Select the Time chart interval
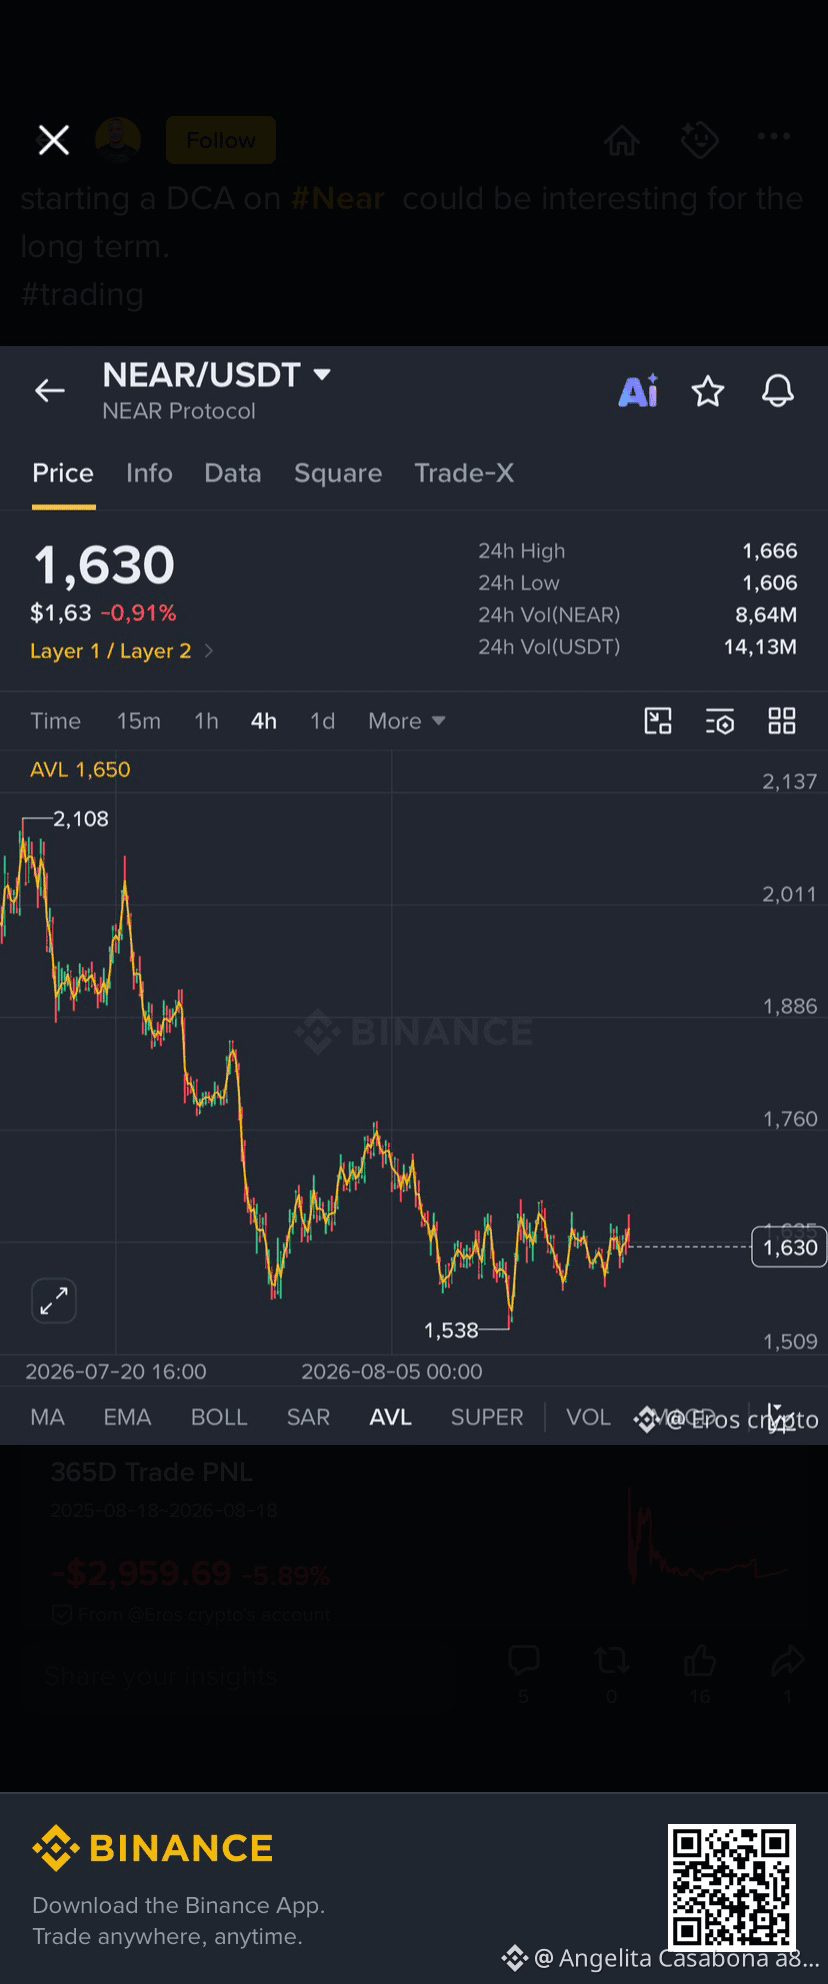Image resolution: width=828 pixels, height=1984 pixels. (x=56, y=721)
